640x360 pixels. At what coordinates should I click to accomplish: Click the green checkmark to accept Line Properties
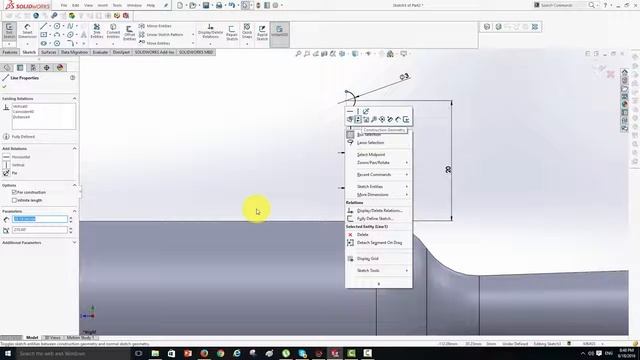click(4, 87)
